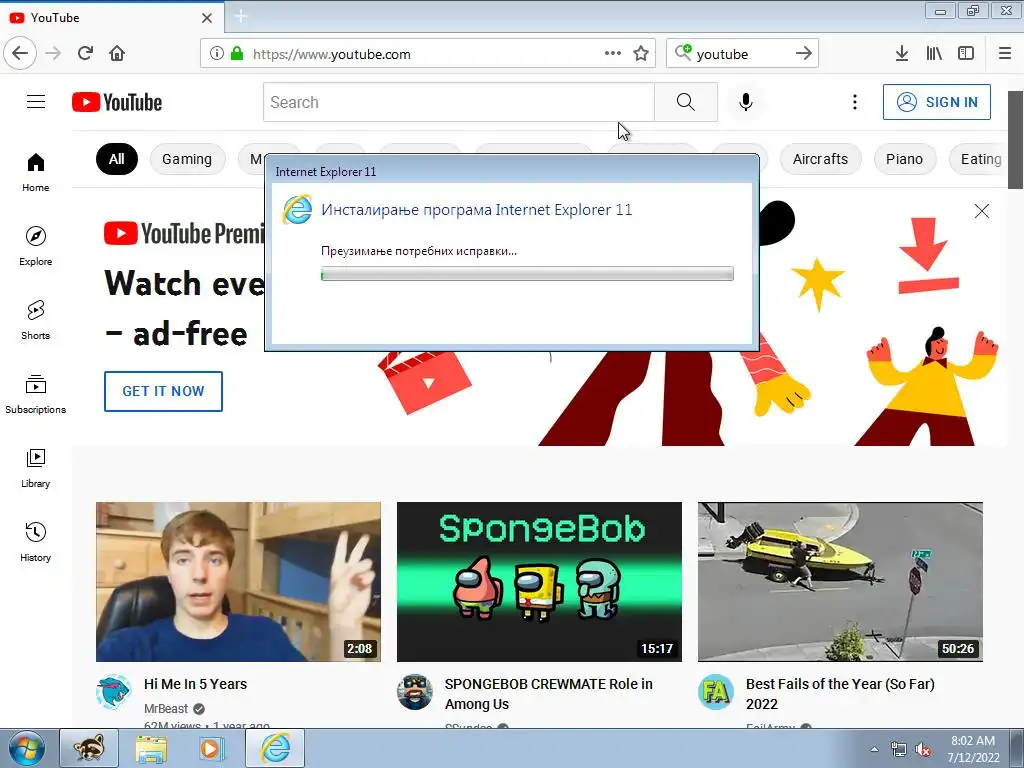Open YouTube settings three-dot menu
This screenshot has width=1024, height=768.
pyautogui.click(x=854, y=102)
